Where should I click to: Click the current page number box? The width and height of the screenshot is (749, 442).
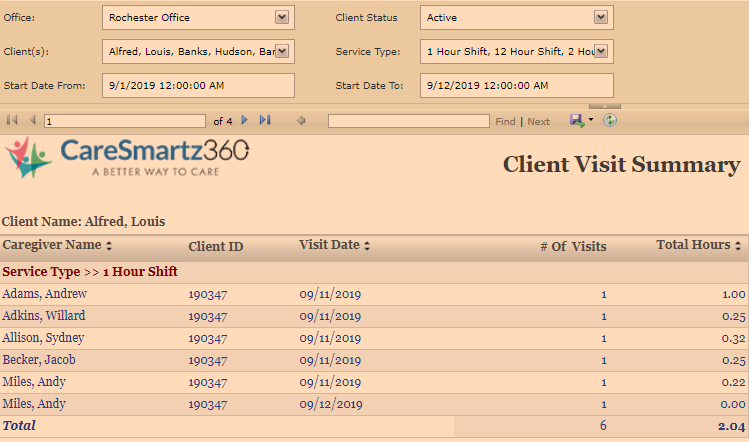click(125, 121)
